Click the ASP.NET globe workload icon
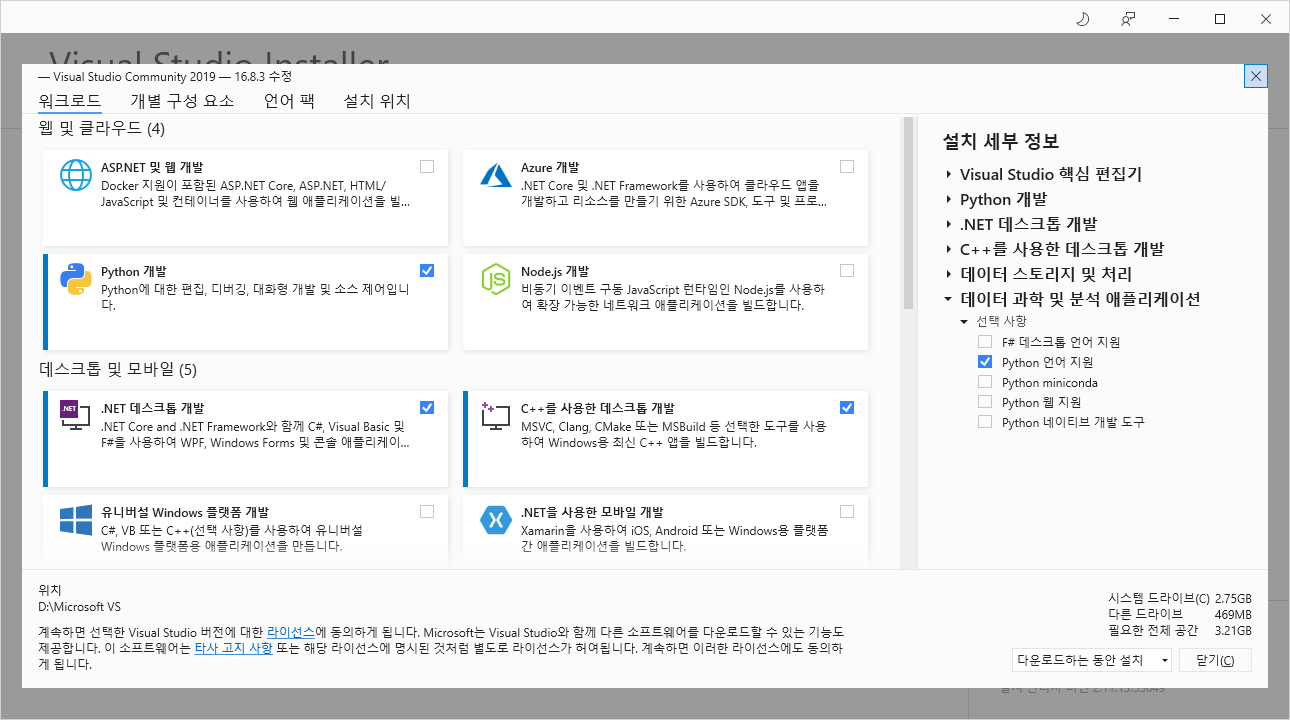Image resolution: width=1290 pixels, height=720 pixels. click(76, 175)
